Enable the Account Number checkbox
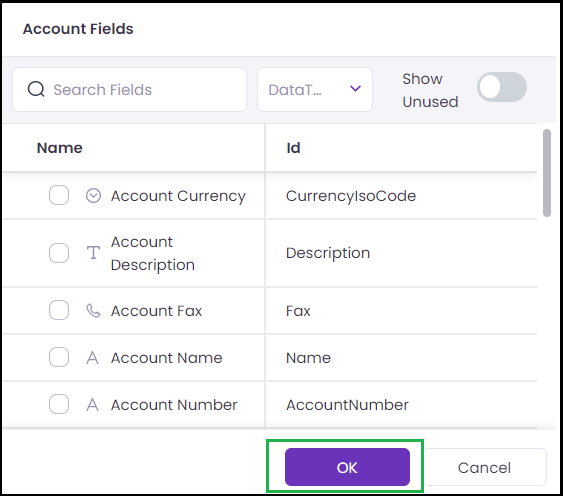563x496 pixels. (59, 404)
